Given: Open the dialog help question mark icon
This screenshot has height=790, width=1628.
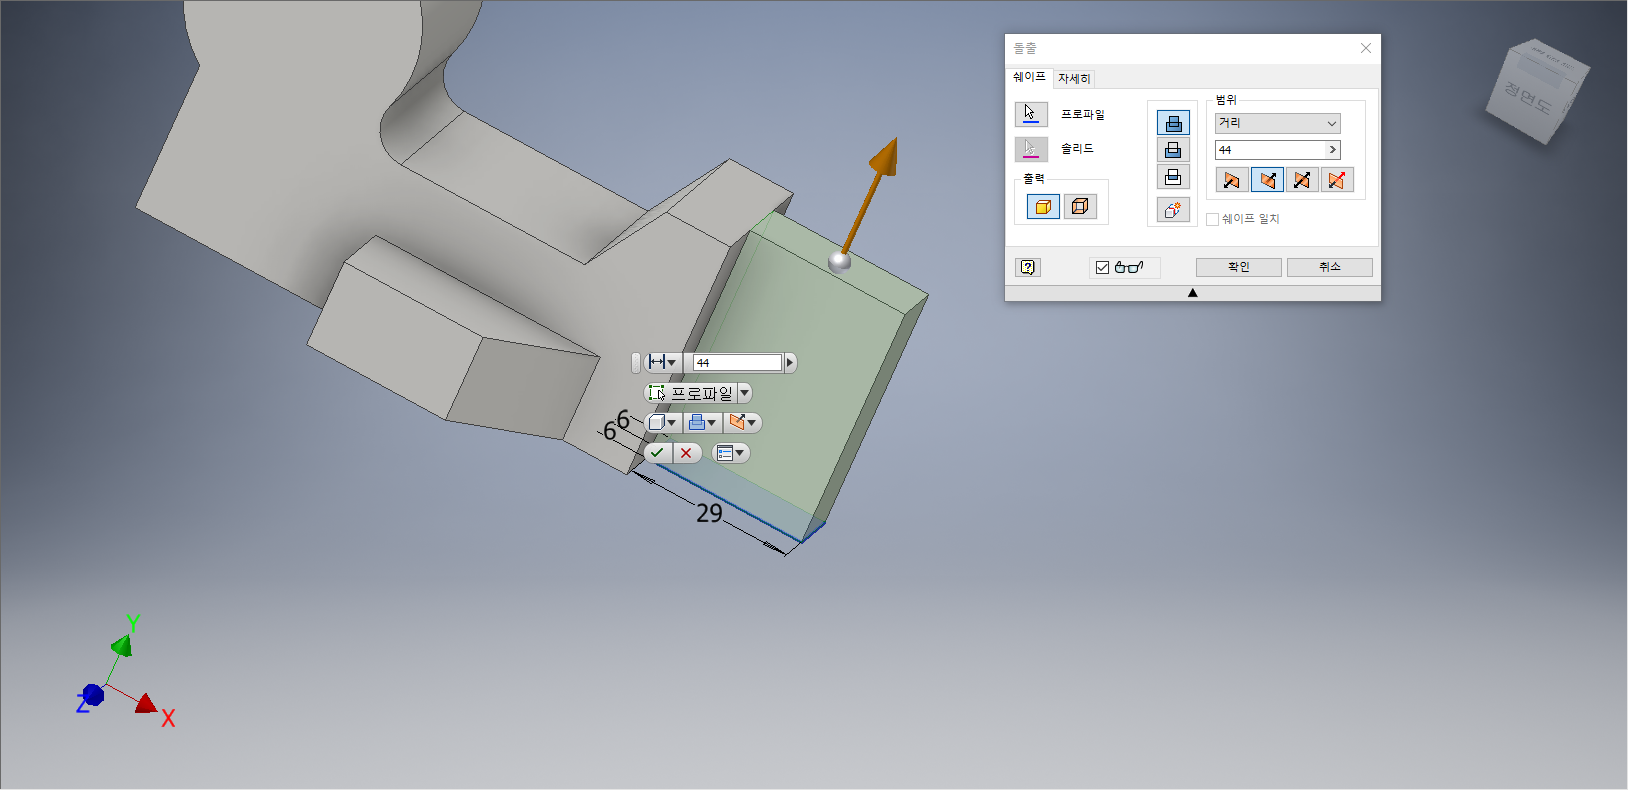Looking at the screenshot, I should tap(1028, 267).
